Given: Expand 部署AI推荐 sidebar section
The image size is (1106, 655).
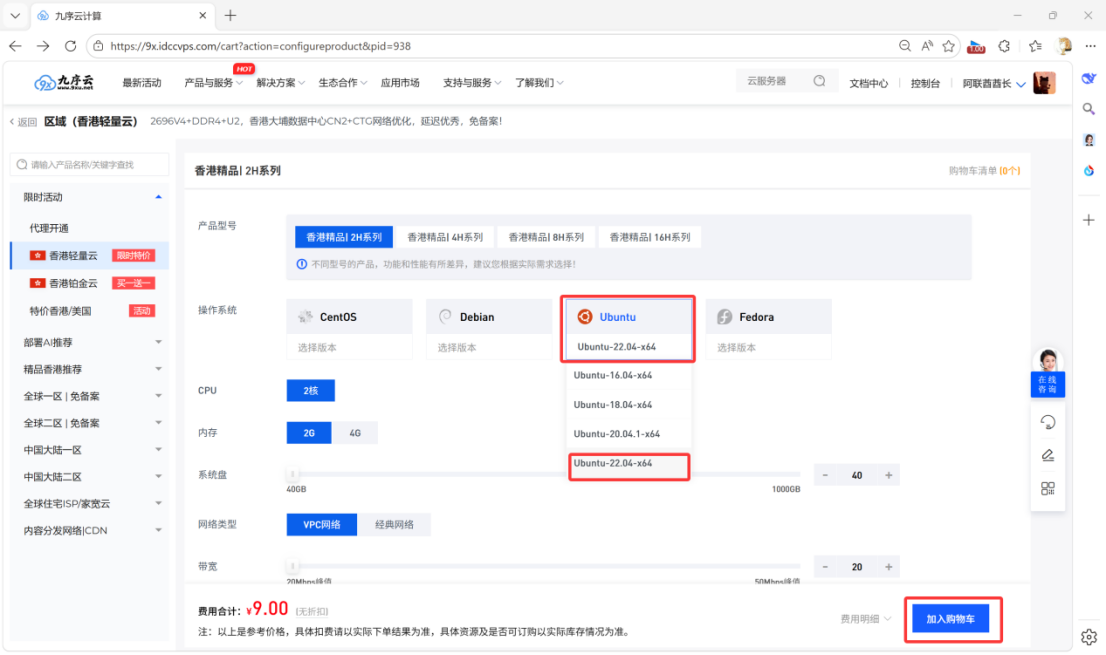Looking at the screenshot, I should pyautogui.click(x=90, y=342).
